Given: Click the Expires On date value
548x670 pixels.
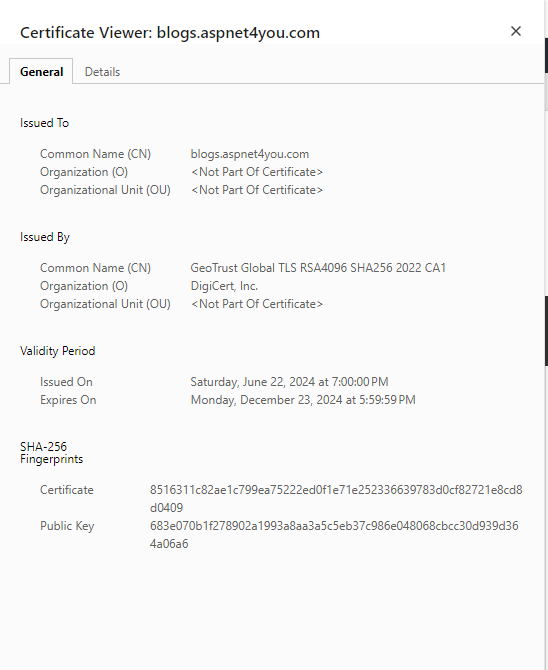Looking at the screenshot, I should tap(303, 400).
